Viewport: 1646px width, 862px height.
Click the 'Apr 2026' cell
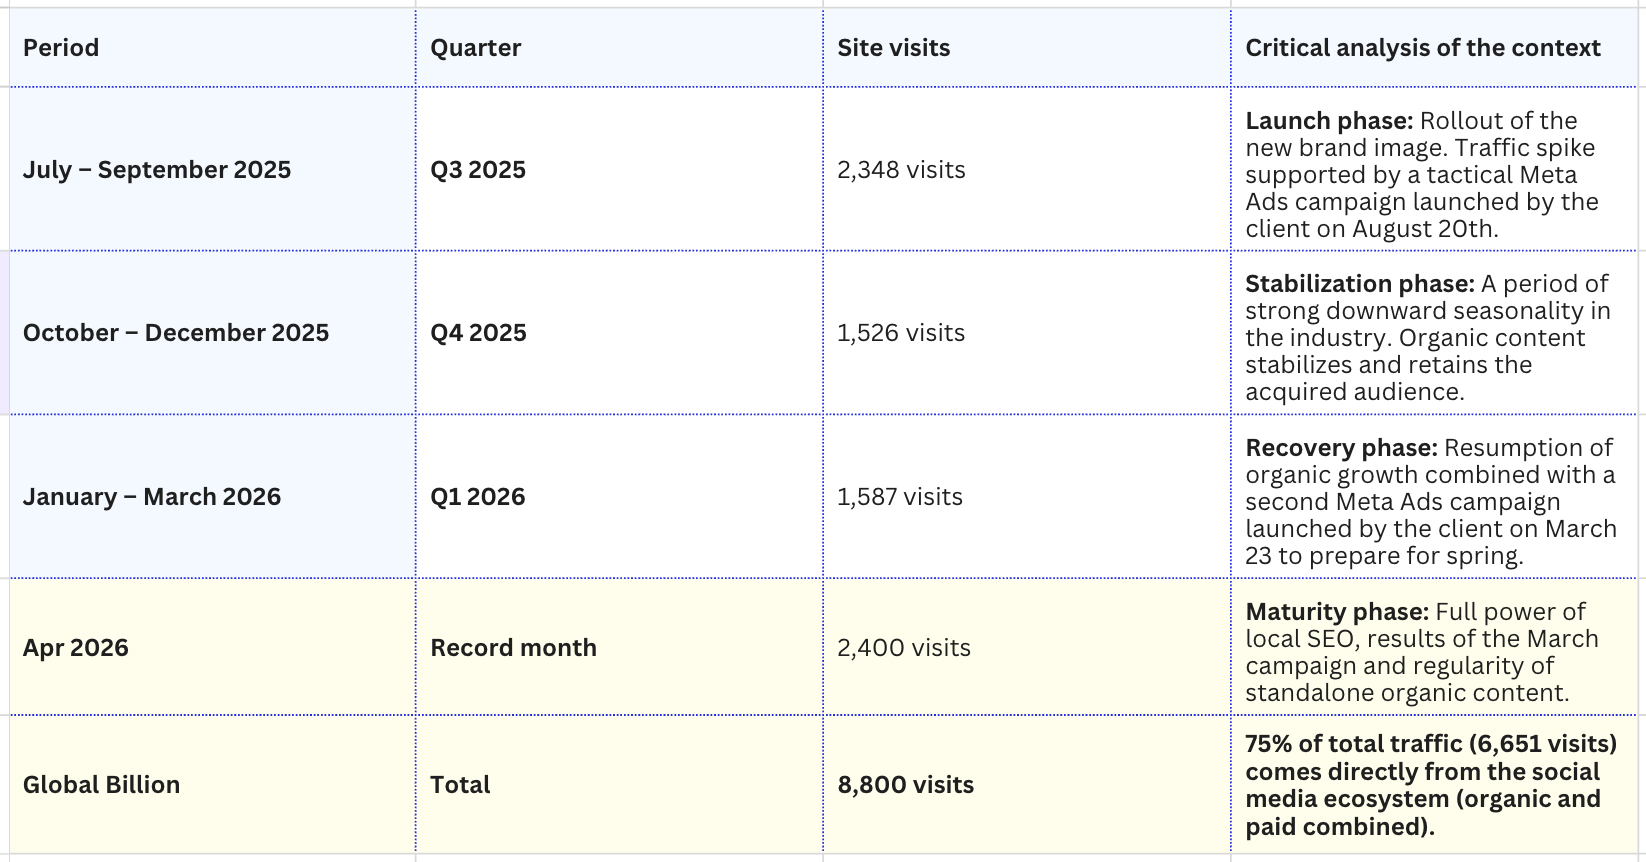click(x=212, y=647)
